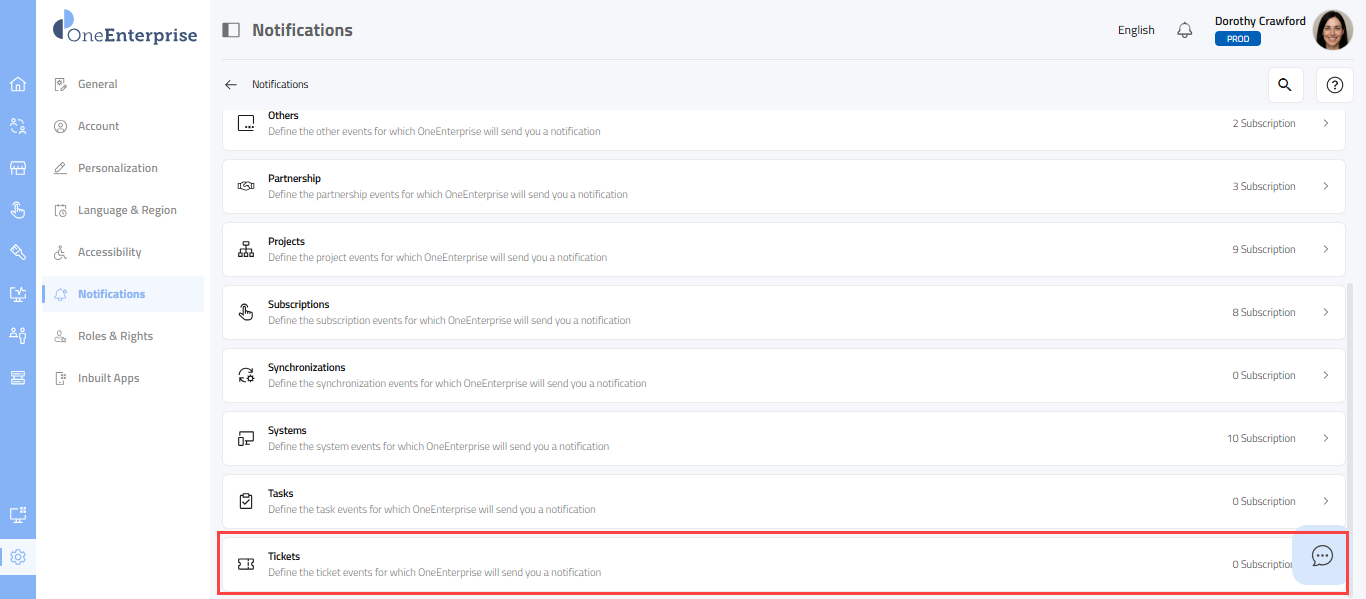
Task: Click the help question mark icon
Action: point(1334,85)
